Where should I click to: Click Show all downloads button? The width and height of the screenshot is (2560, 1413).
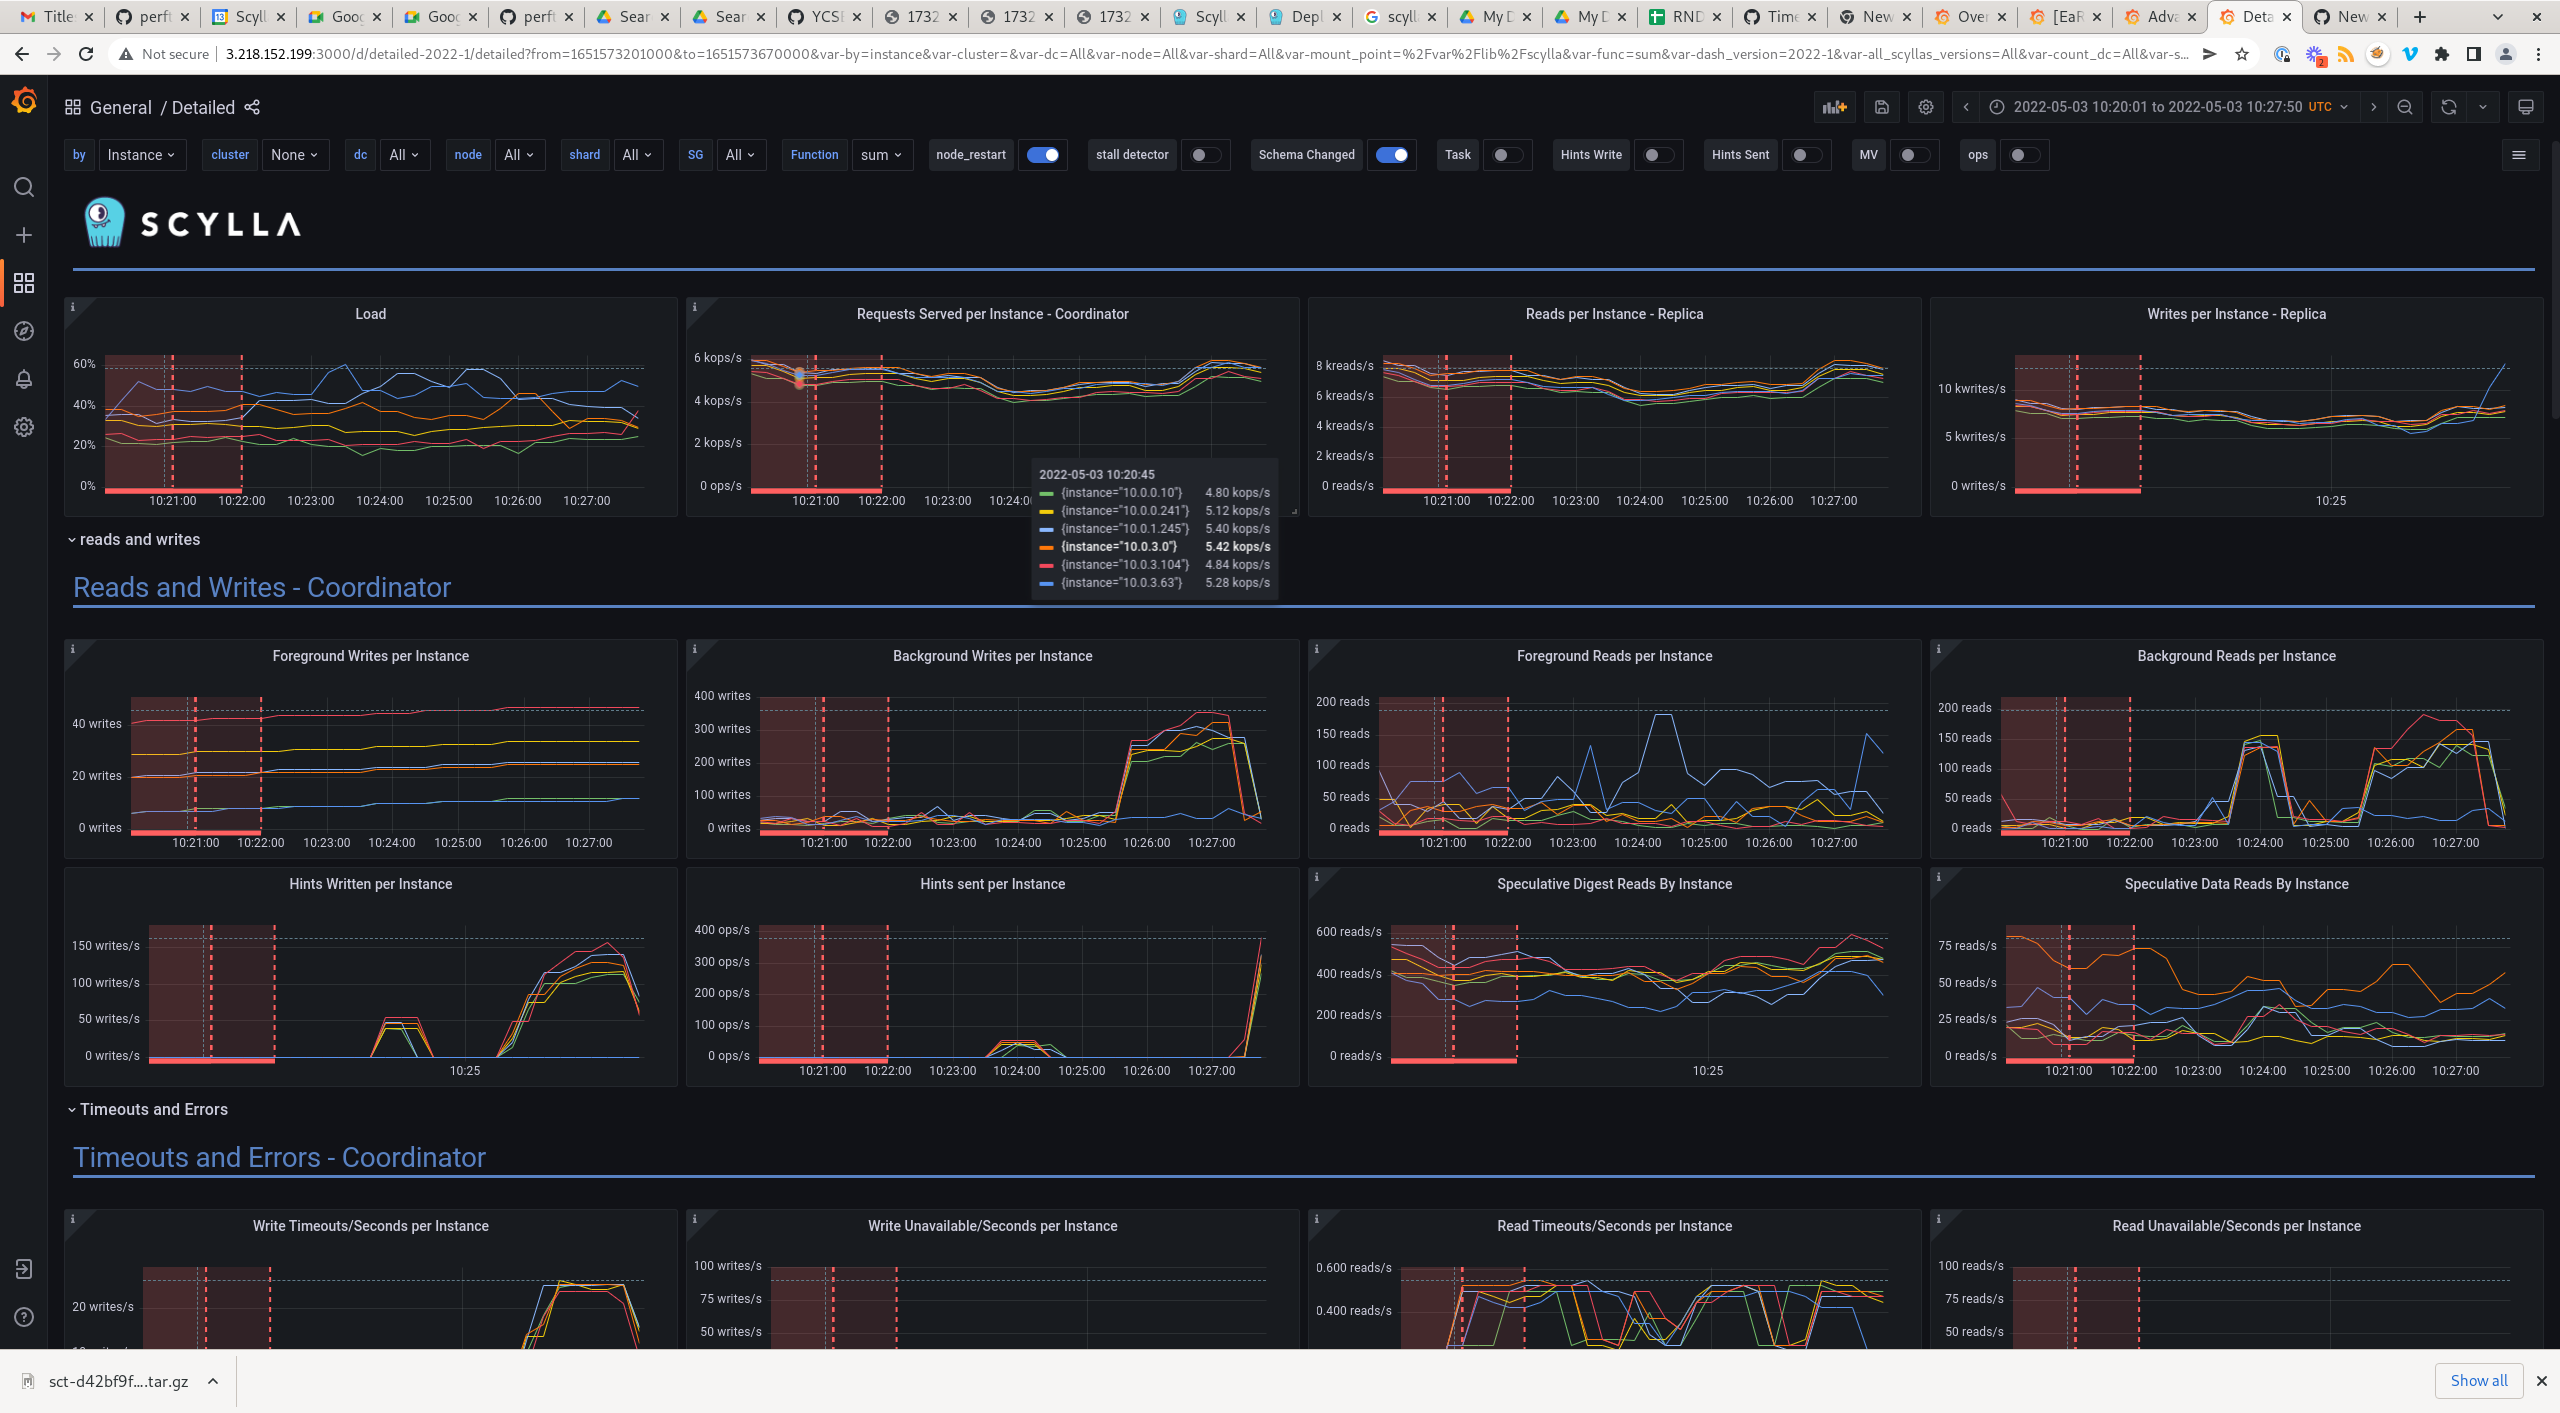pyautogui.click(x=2478, y=1380)
